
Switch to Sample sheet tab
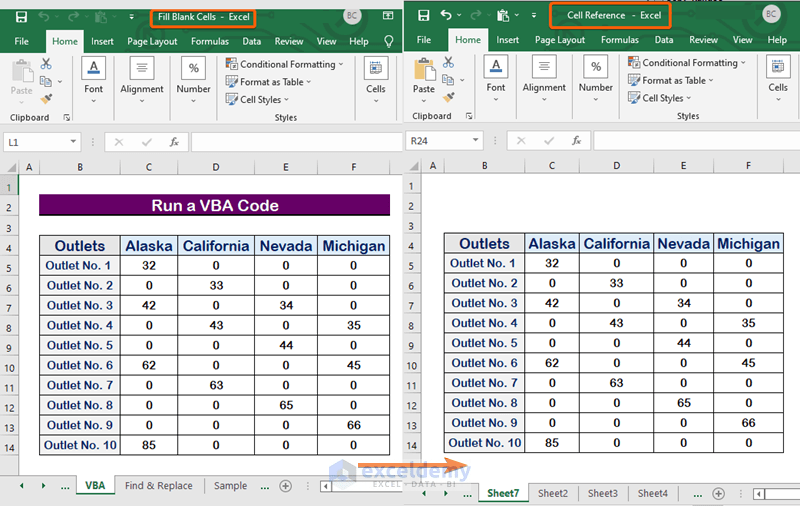230,486
